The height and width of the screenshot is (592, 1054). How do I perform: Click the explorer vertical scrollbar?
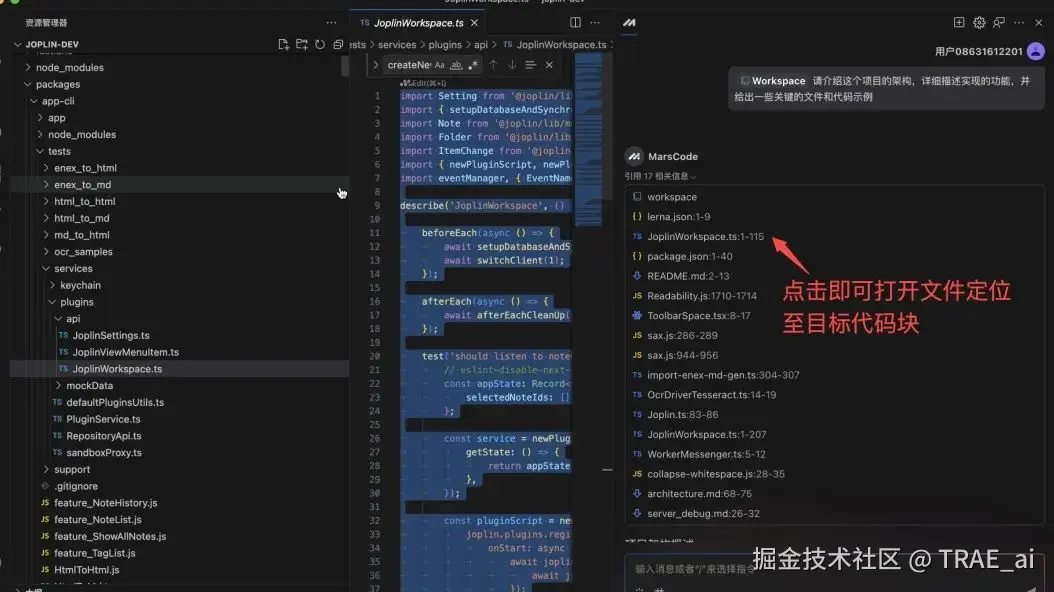click(x=345, y=66)
